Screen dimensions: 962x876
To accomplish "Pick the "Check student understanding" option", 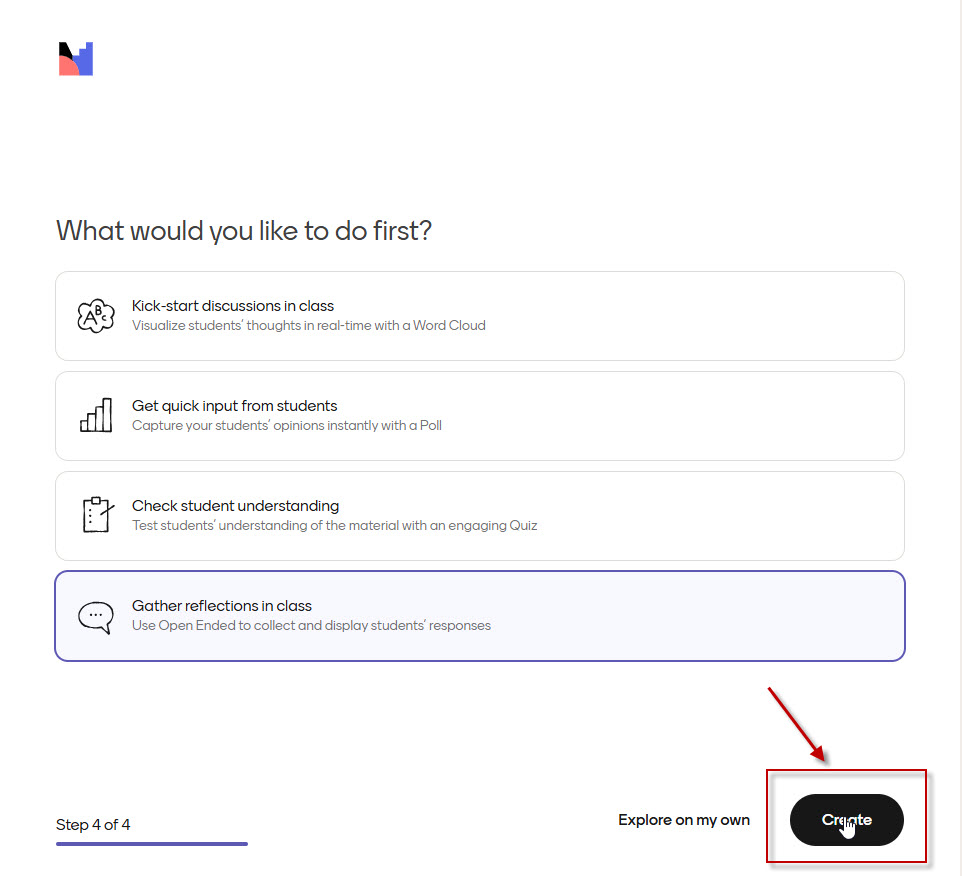I will [235, 506].
